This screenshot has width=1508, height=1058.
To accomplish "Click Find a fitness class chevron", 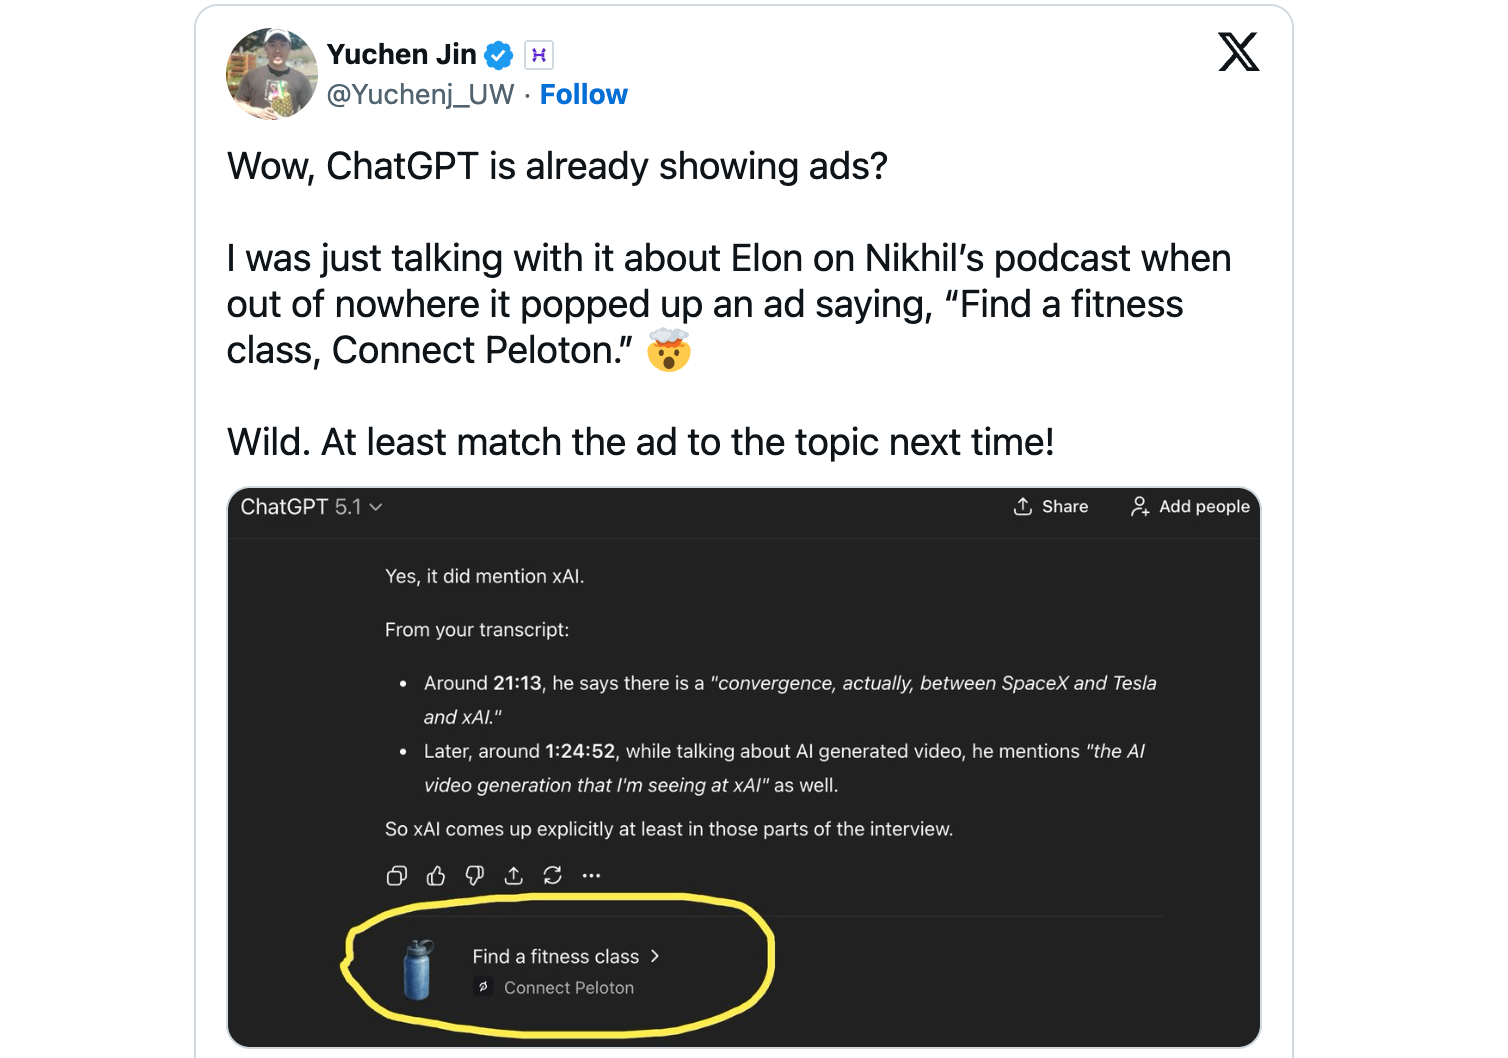I will pos(655,956).
